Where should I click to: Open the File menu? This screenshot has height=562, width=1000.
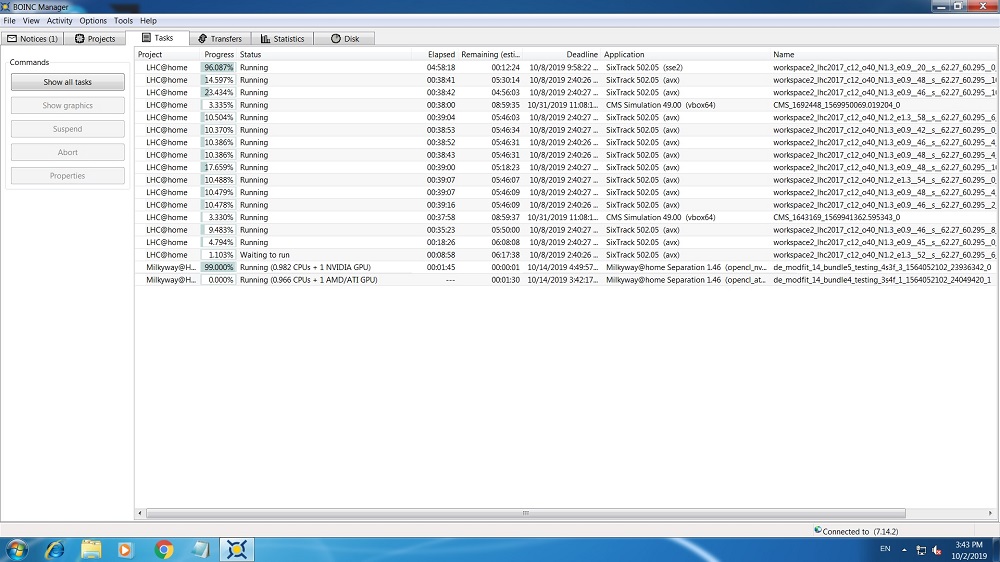(10, 21)
